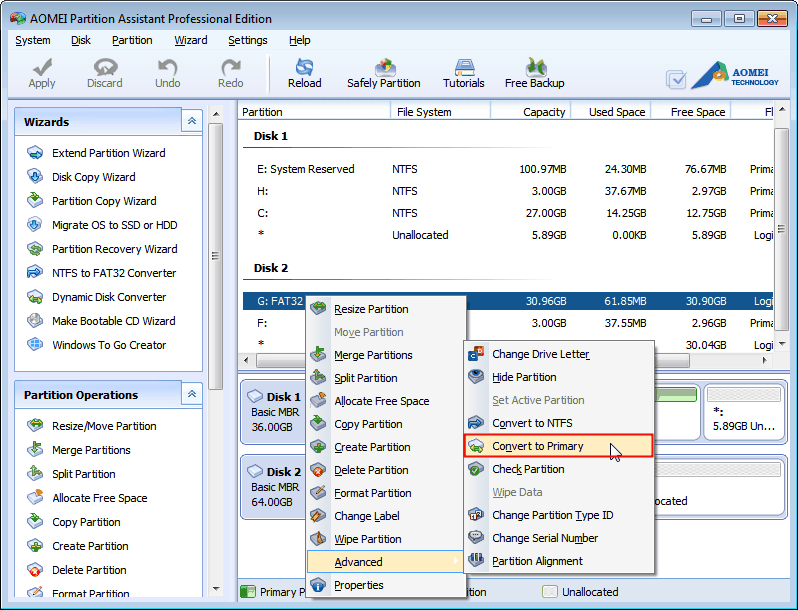Choose Change Label from context menu
This screenshot has height=610, width=798.
(385, 516)
